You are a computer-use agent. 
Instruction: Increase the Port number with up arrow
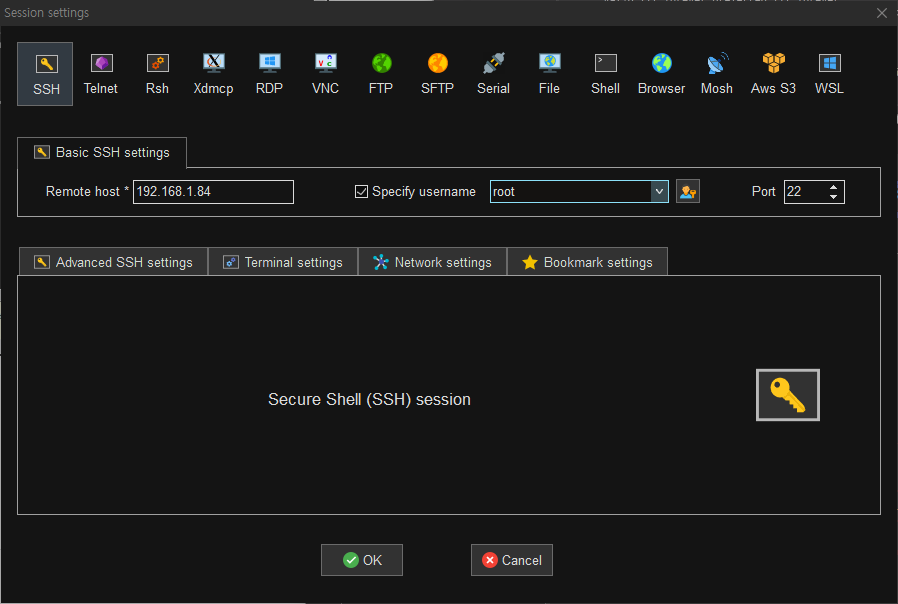click(833, 187)
